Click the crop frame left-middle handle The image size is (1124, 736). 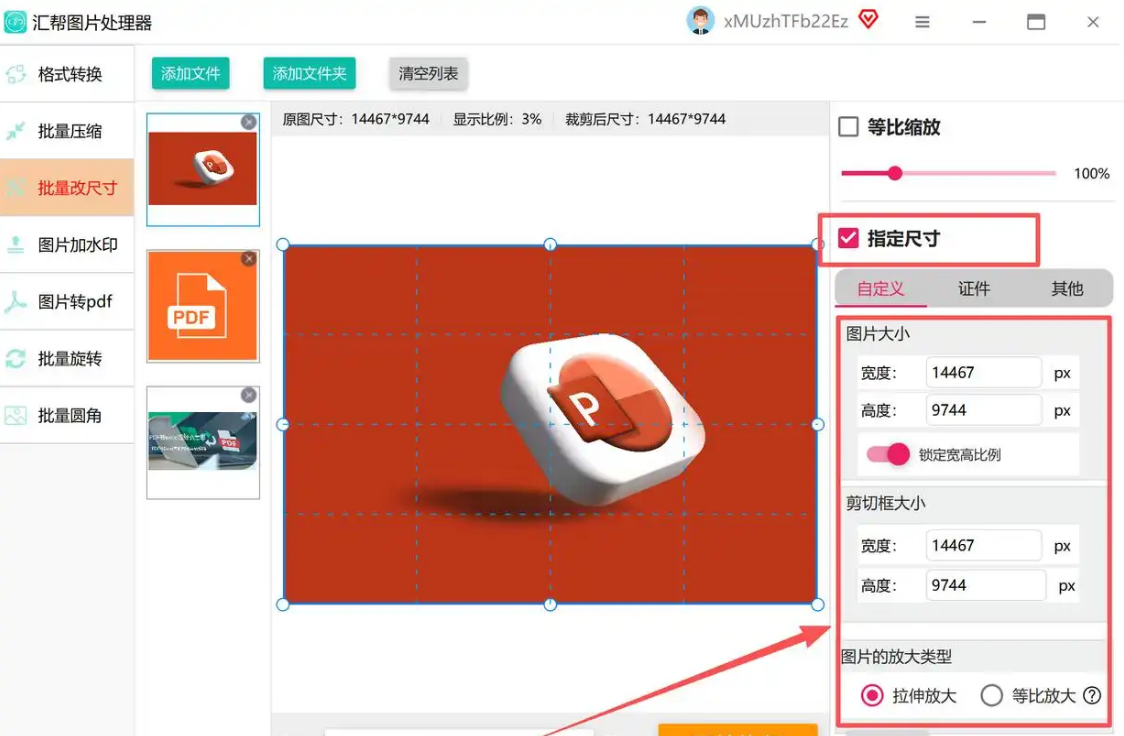tap(283, 424)
